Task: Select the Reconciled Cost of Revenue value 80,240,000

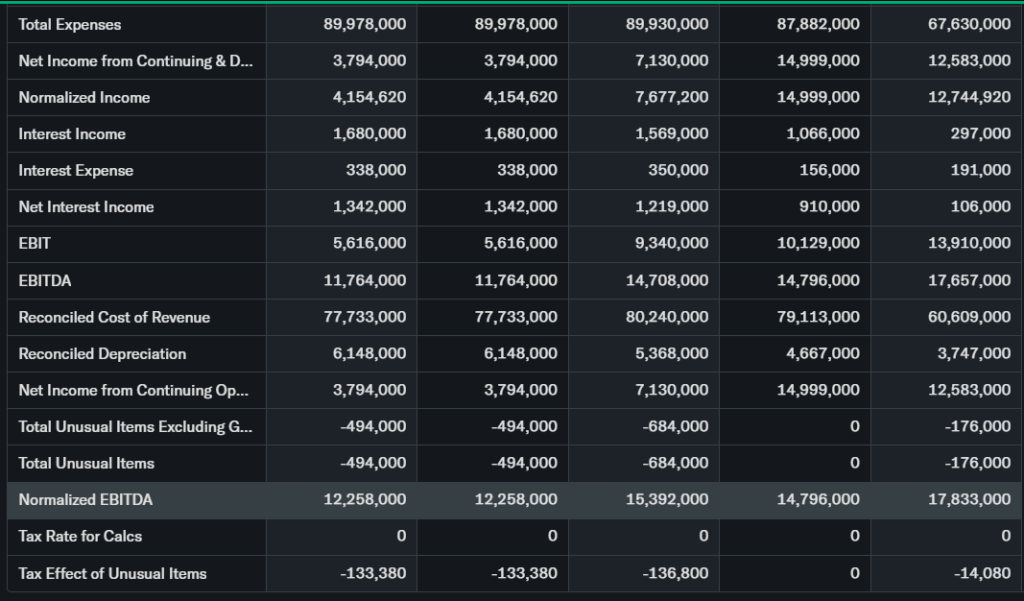Action: (667, 317)
